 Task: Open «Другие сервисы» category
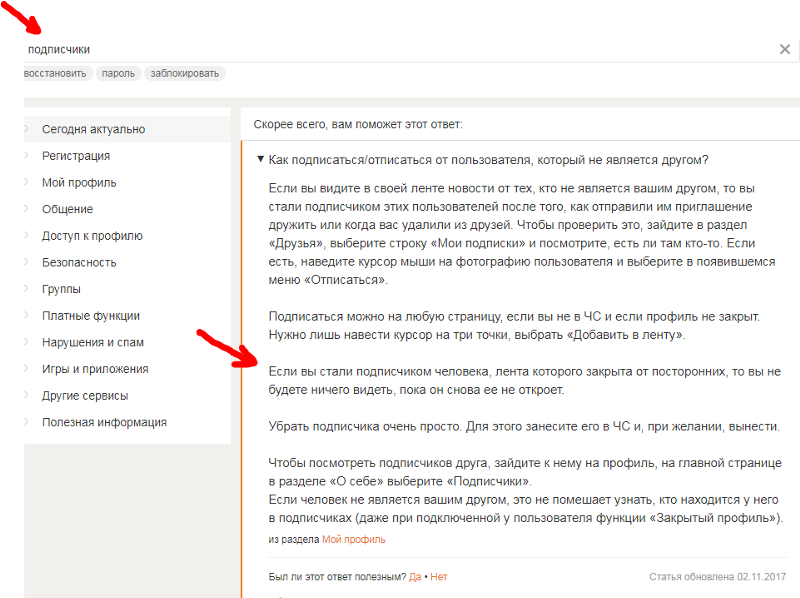(127, 395)
